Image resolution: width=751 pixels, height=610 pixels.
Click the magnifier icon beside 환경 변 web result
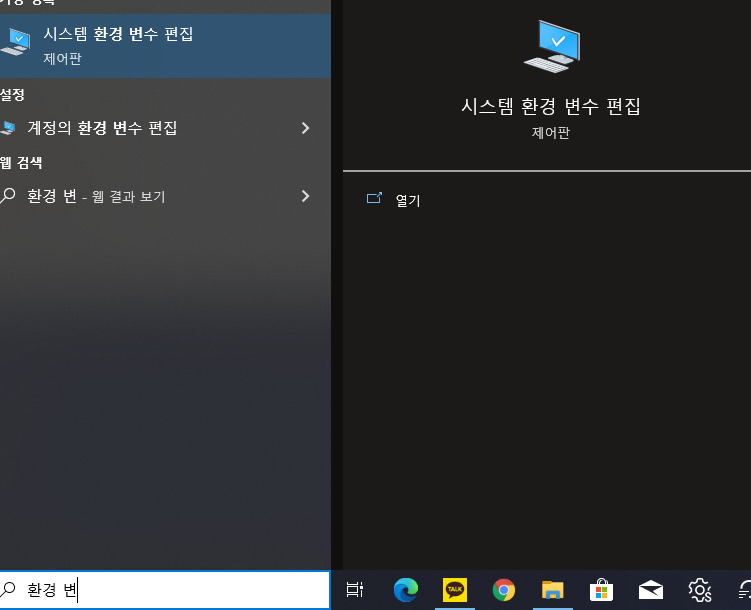click(x=8, y=195)
